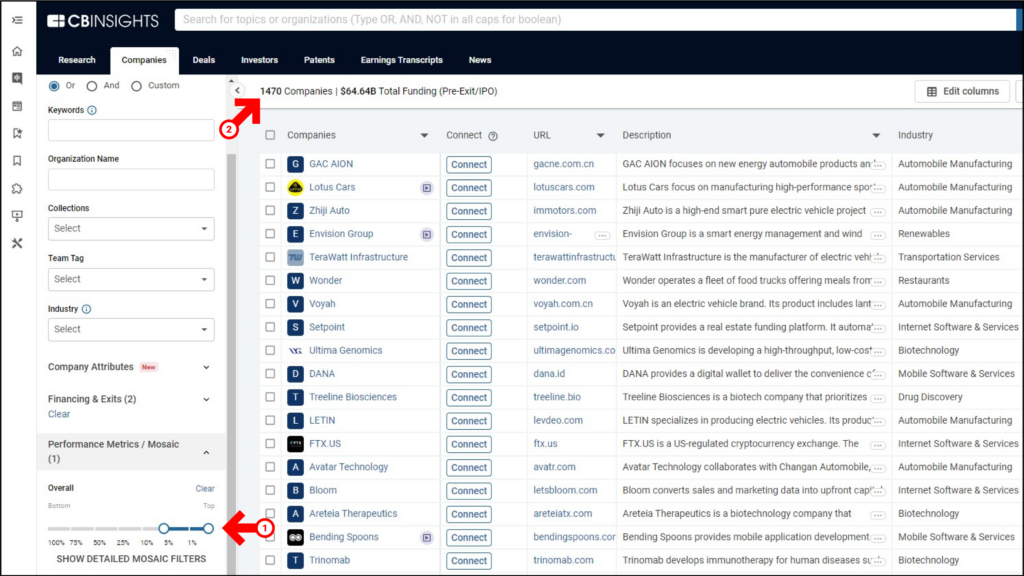The image size is (1024, 576).
Task: Click the presentation screen icon in sidebar
Action: (17, 215)
